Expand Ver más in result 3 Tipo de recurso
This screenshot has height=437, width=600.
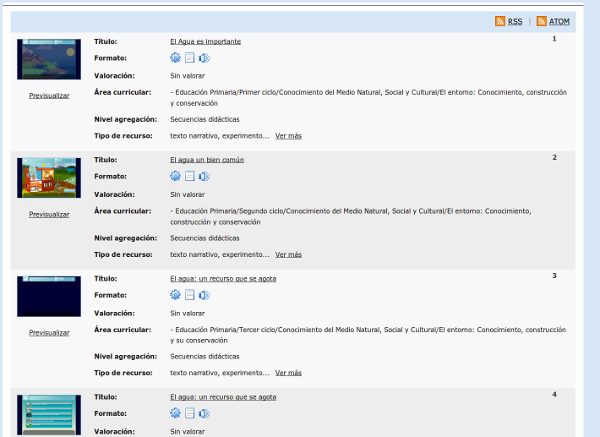tap(289, 373)
